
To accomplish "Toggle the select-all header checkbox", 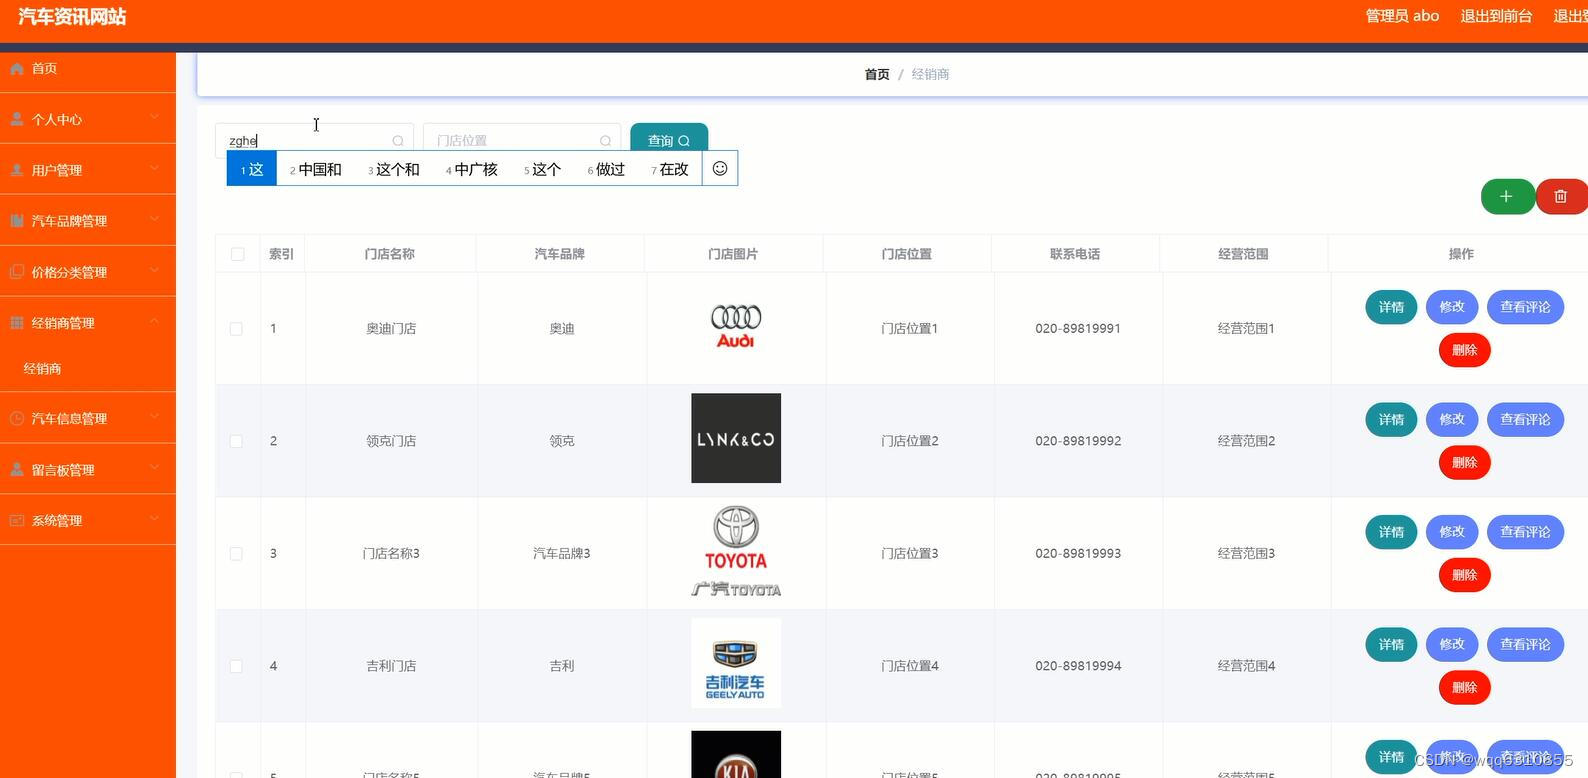I will (x=238, y=254).
